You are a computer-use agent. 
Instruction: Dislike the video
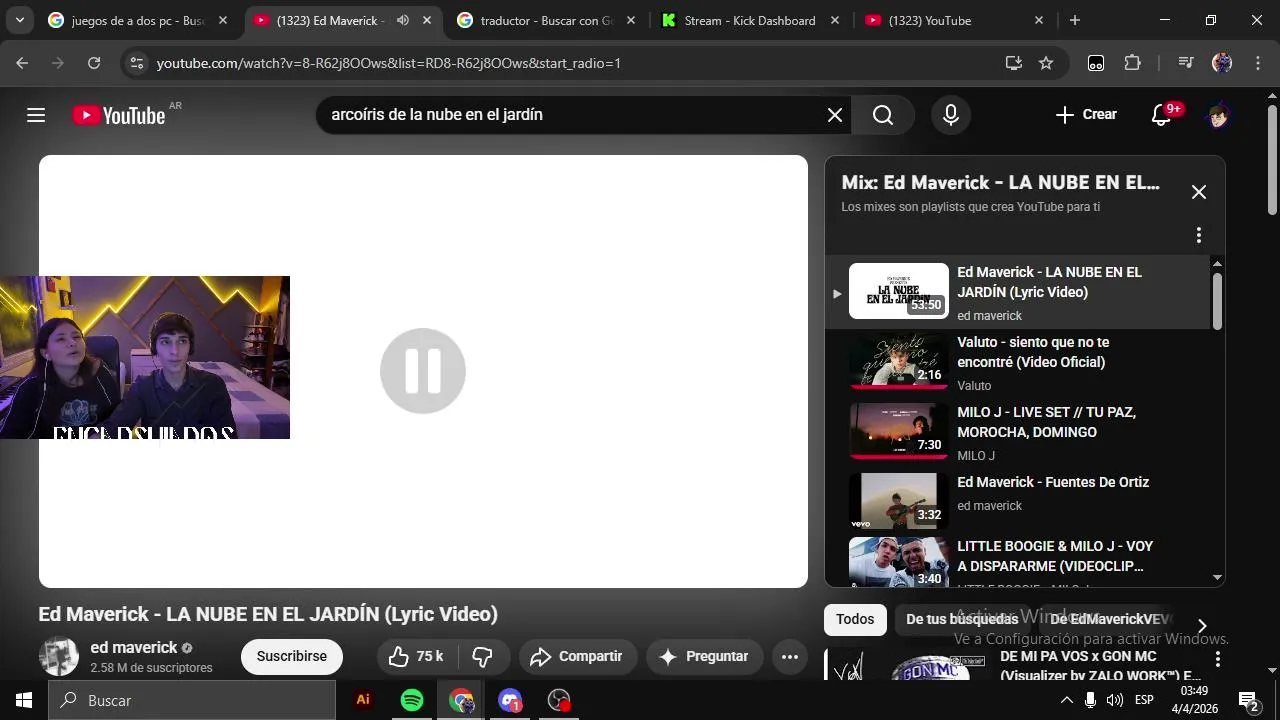point(483,657)
